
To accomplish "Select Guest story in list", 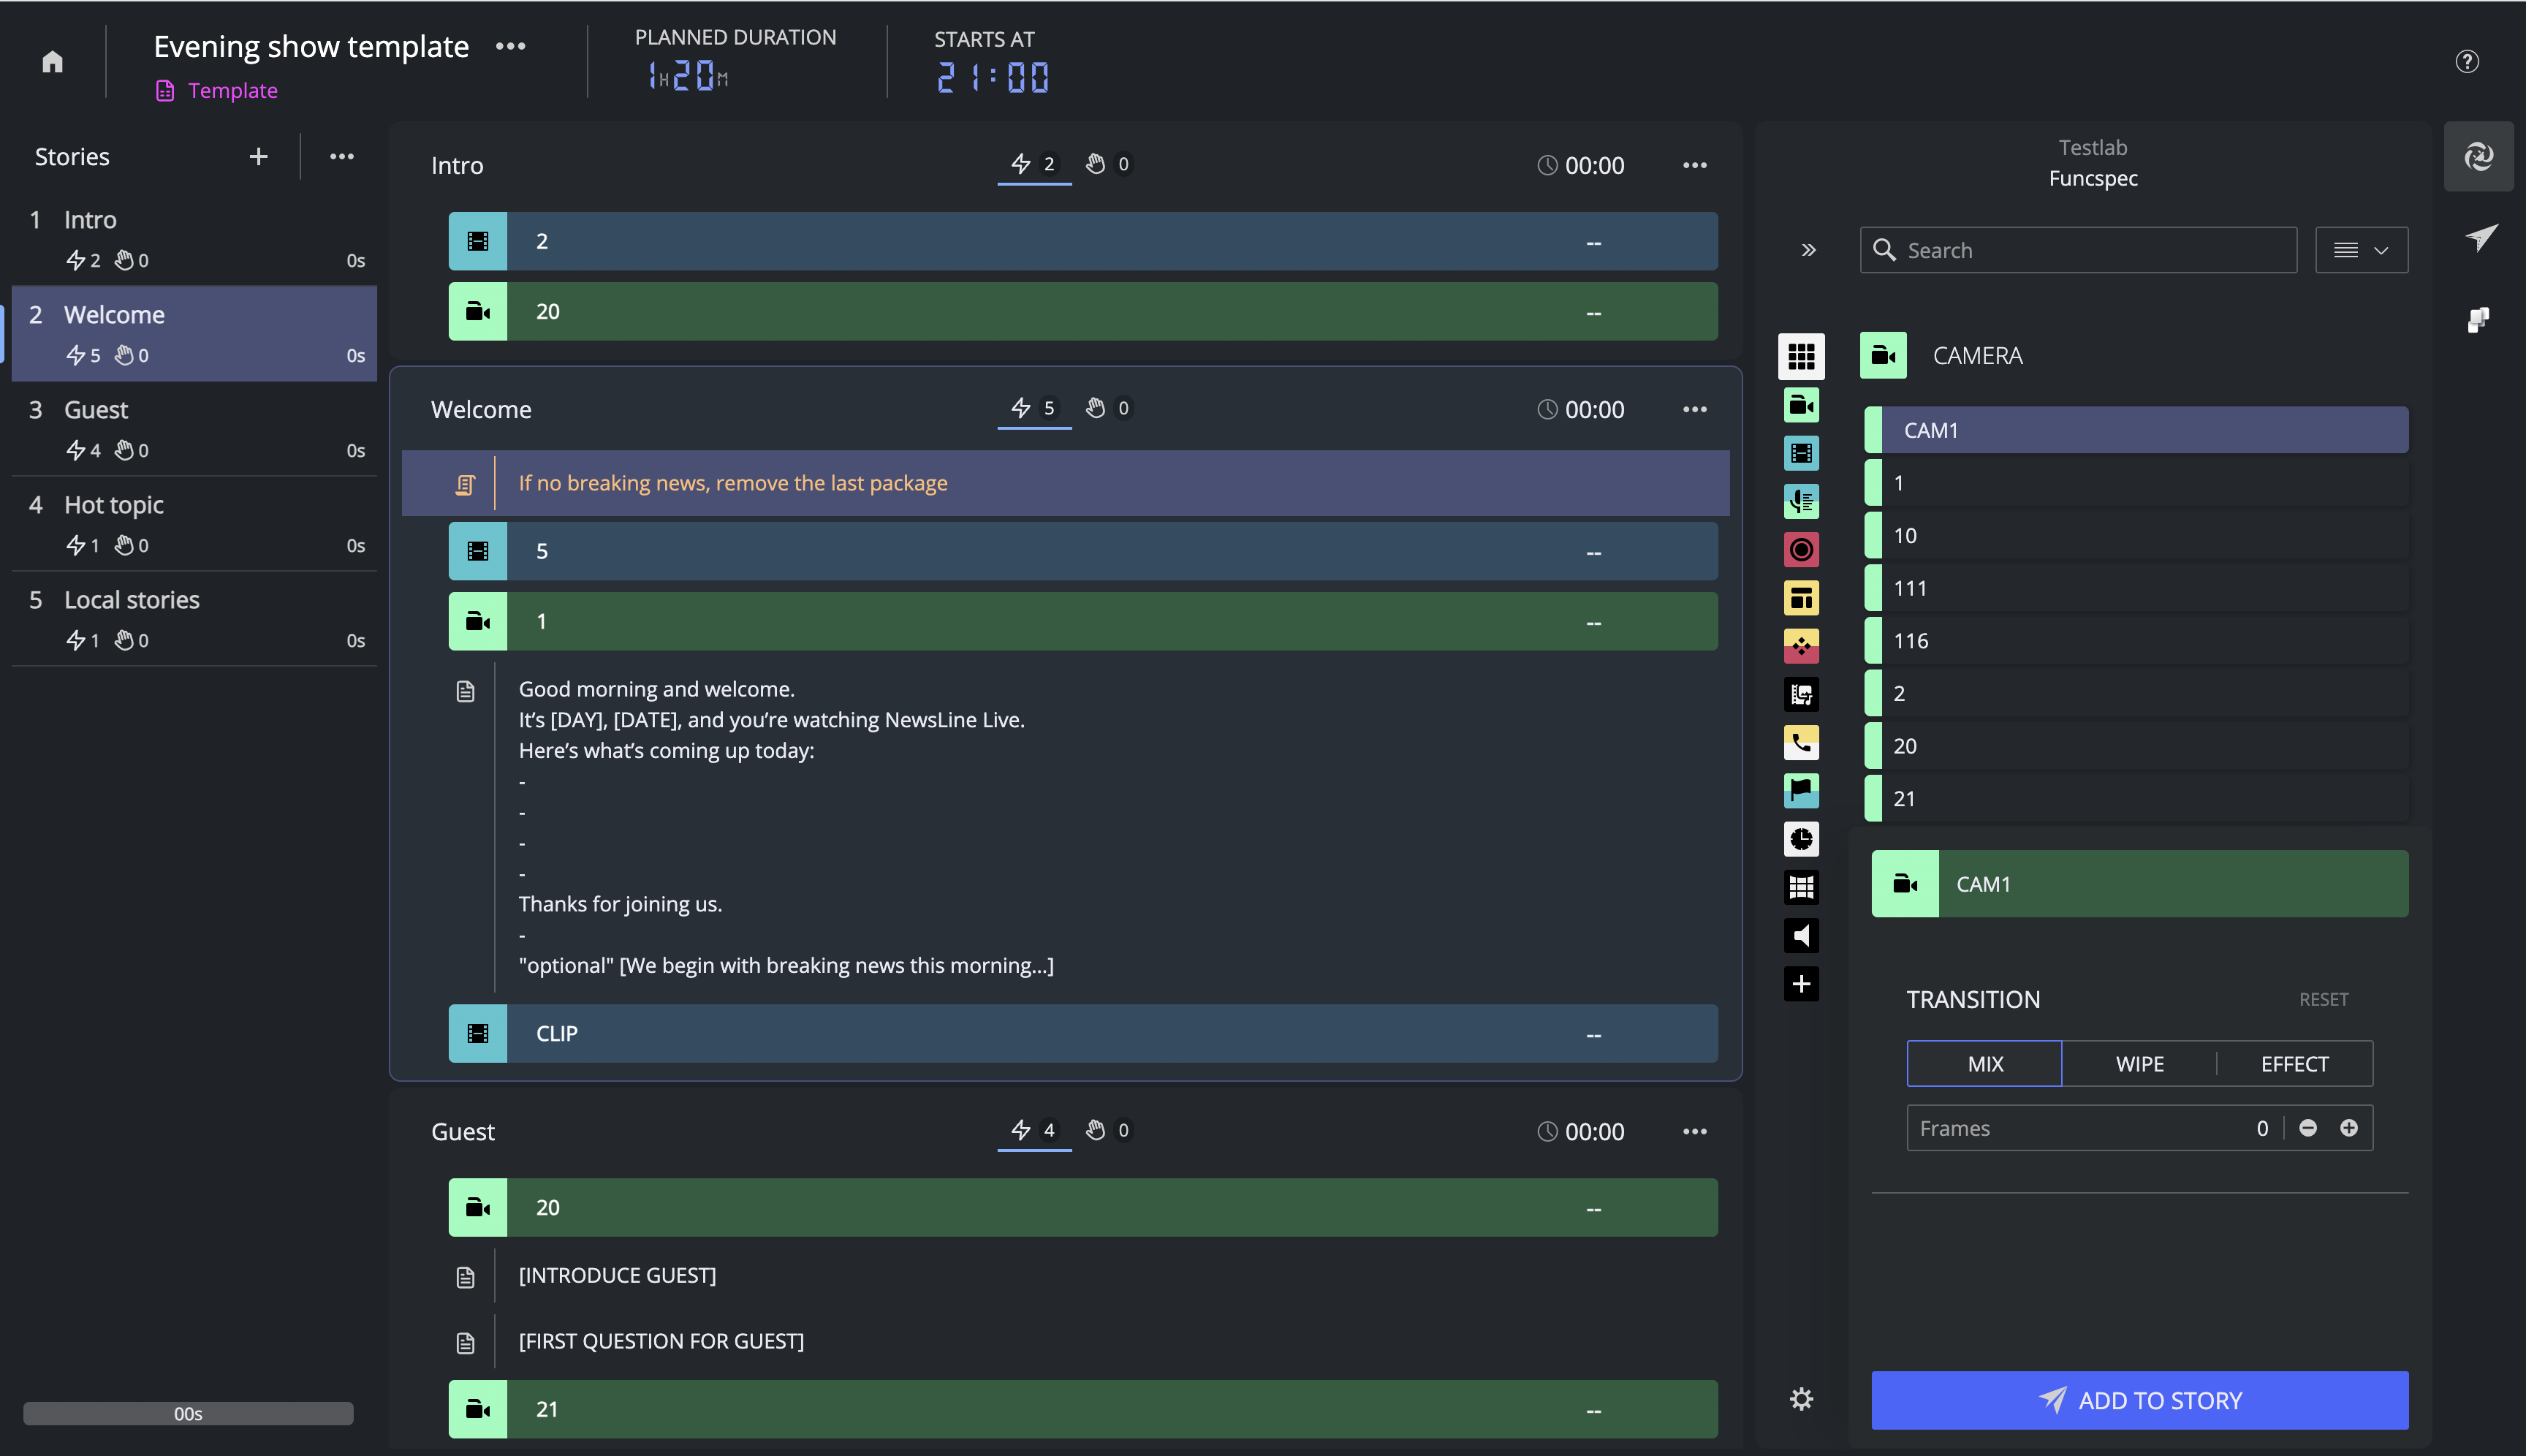I will click(194, 429).
